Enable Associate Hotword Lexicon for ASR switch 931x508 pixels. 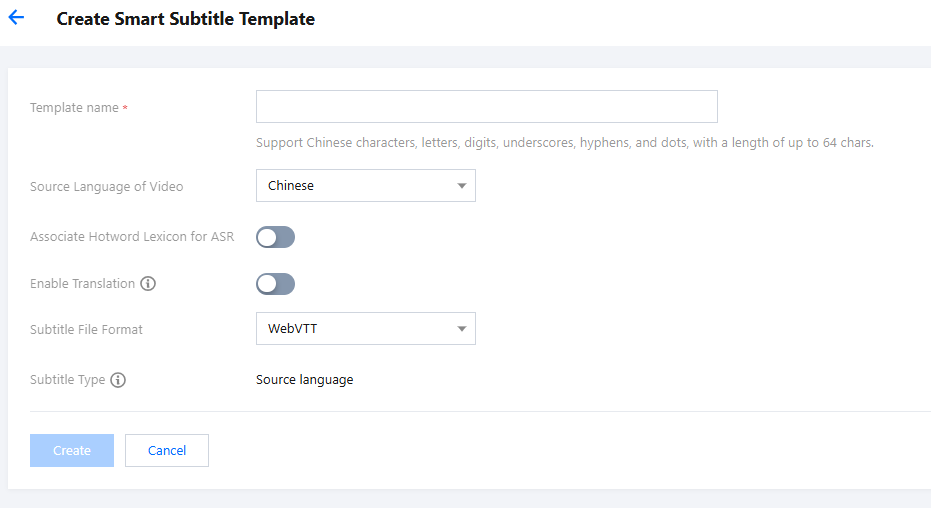(275, 237)
